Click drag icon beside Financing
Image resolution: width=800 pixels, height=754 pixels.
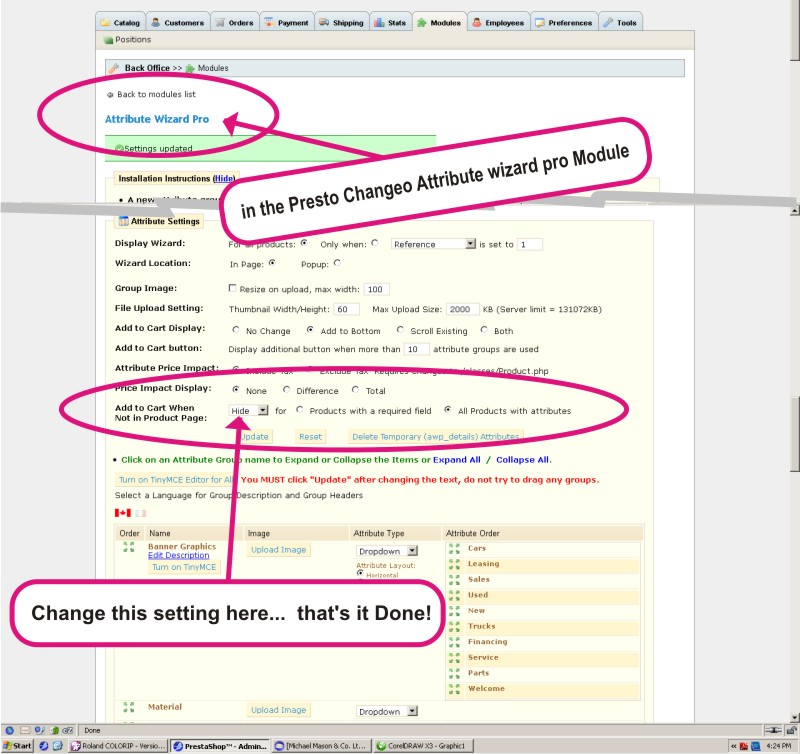pos(454,642)
